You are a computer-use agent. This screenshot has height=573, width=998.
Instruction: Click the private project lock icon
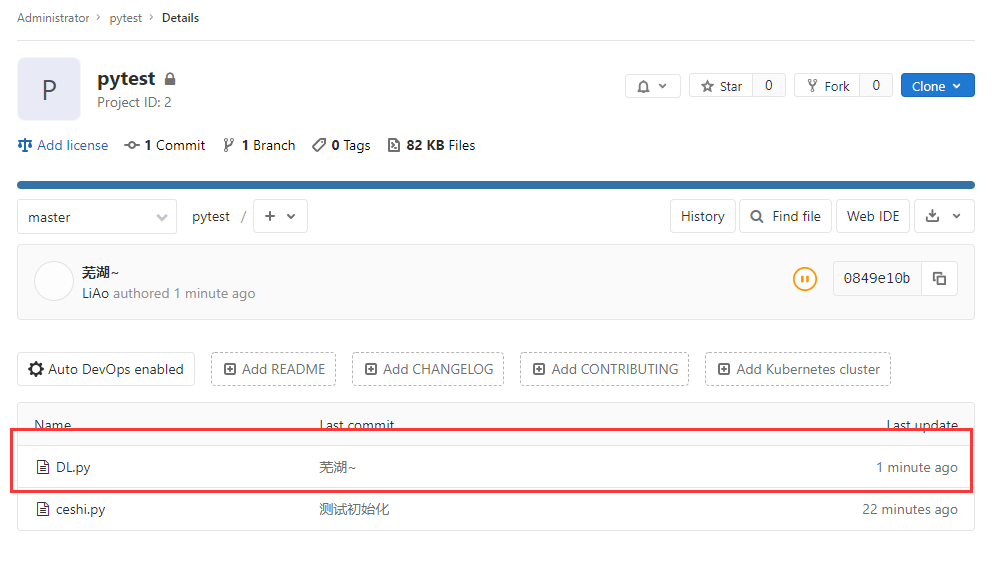click(170, 79)
